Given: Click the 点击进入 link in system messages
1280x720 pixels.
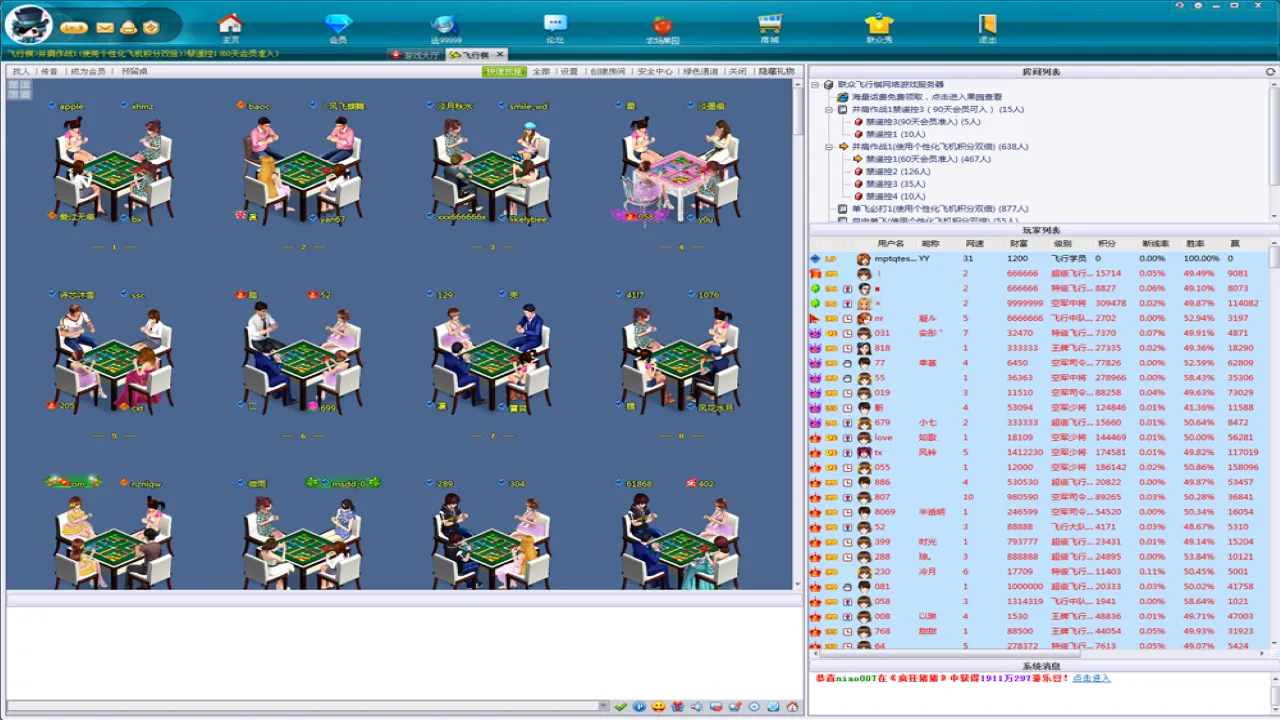Looking at the screenshot, I should tap(1091, 679).
